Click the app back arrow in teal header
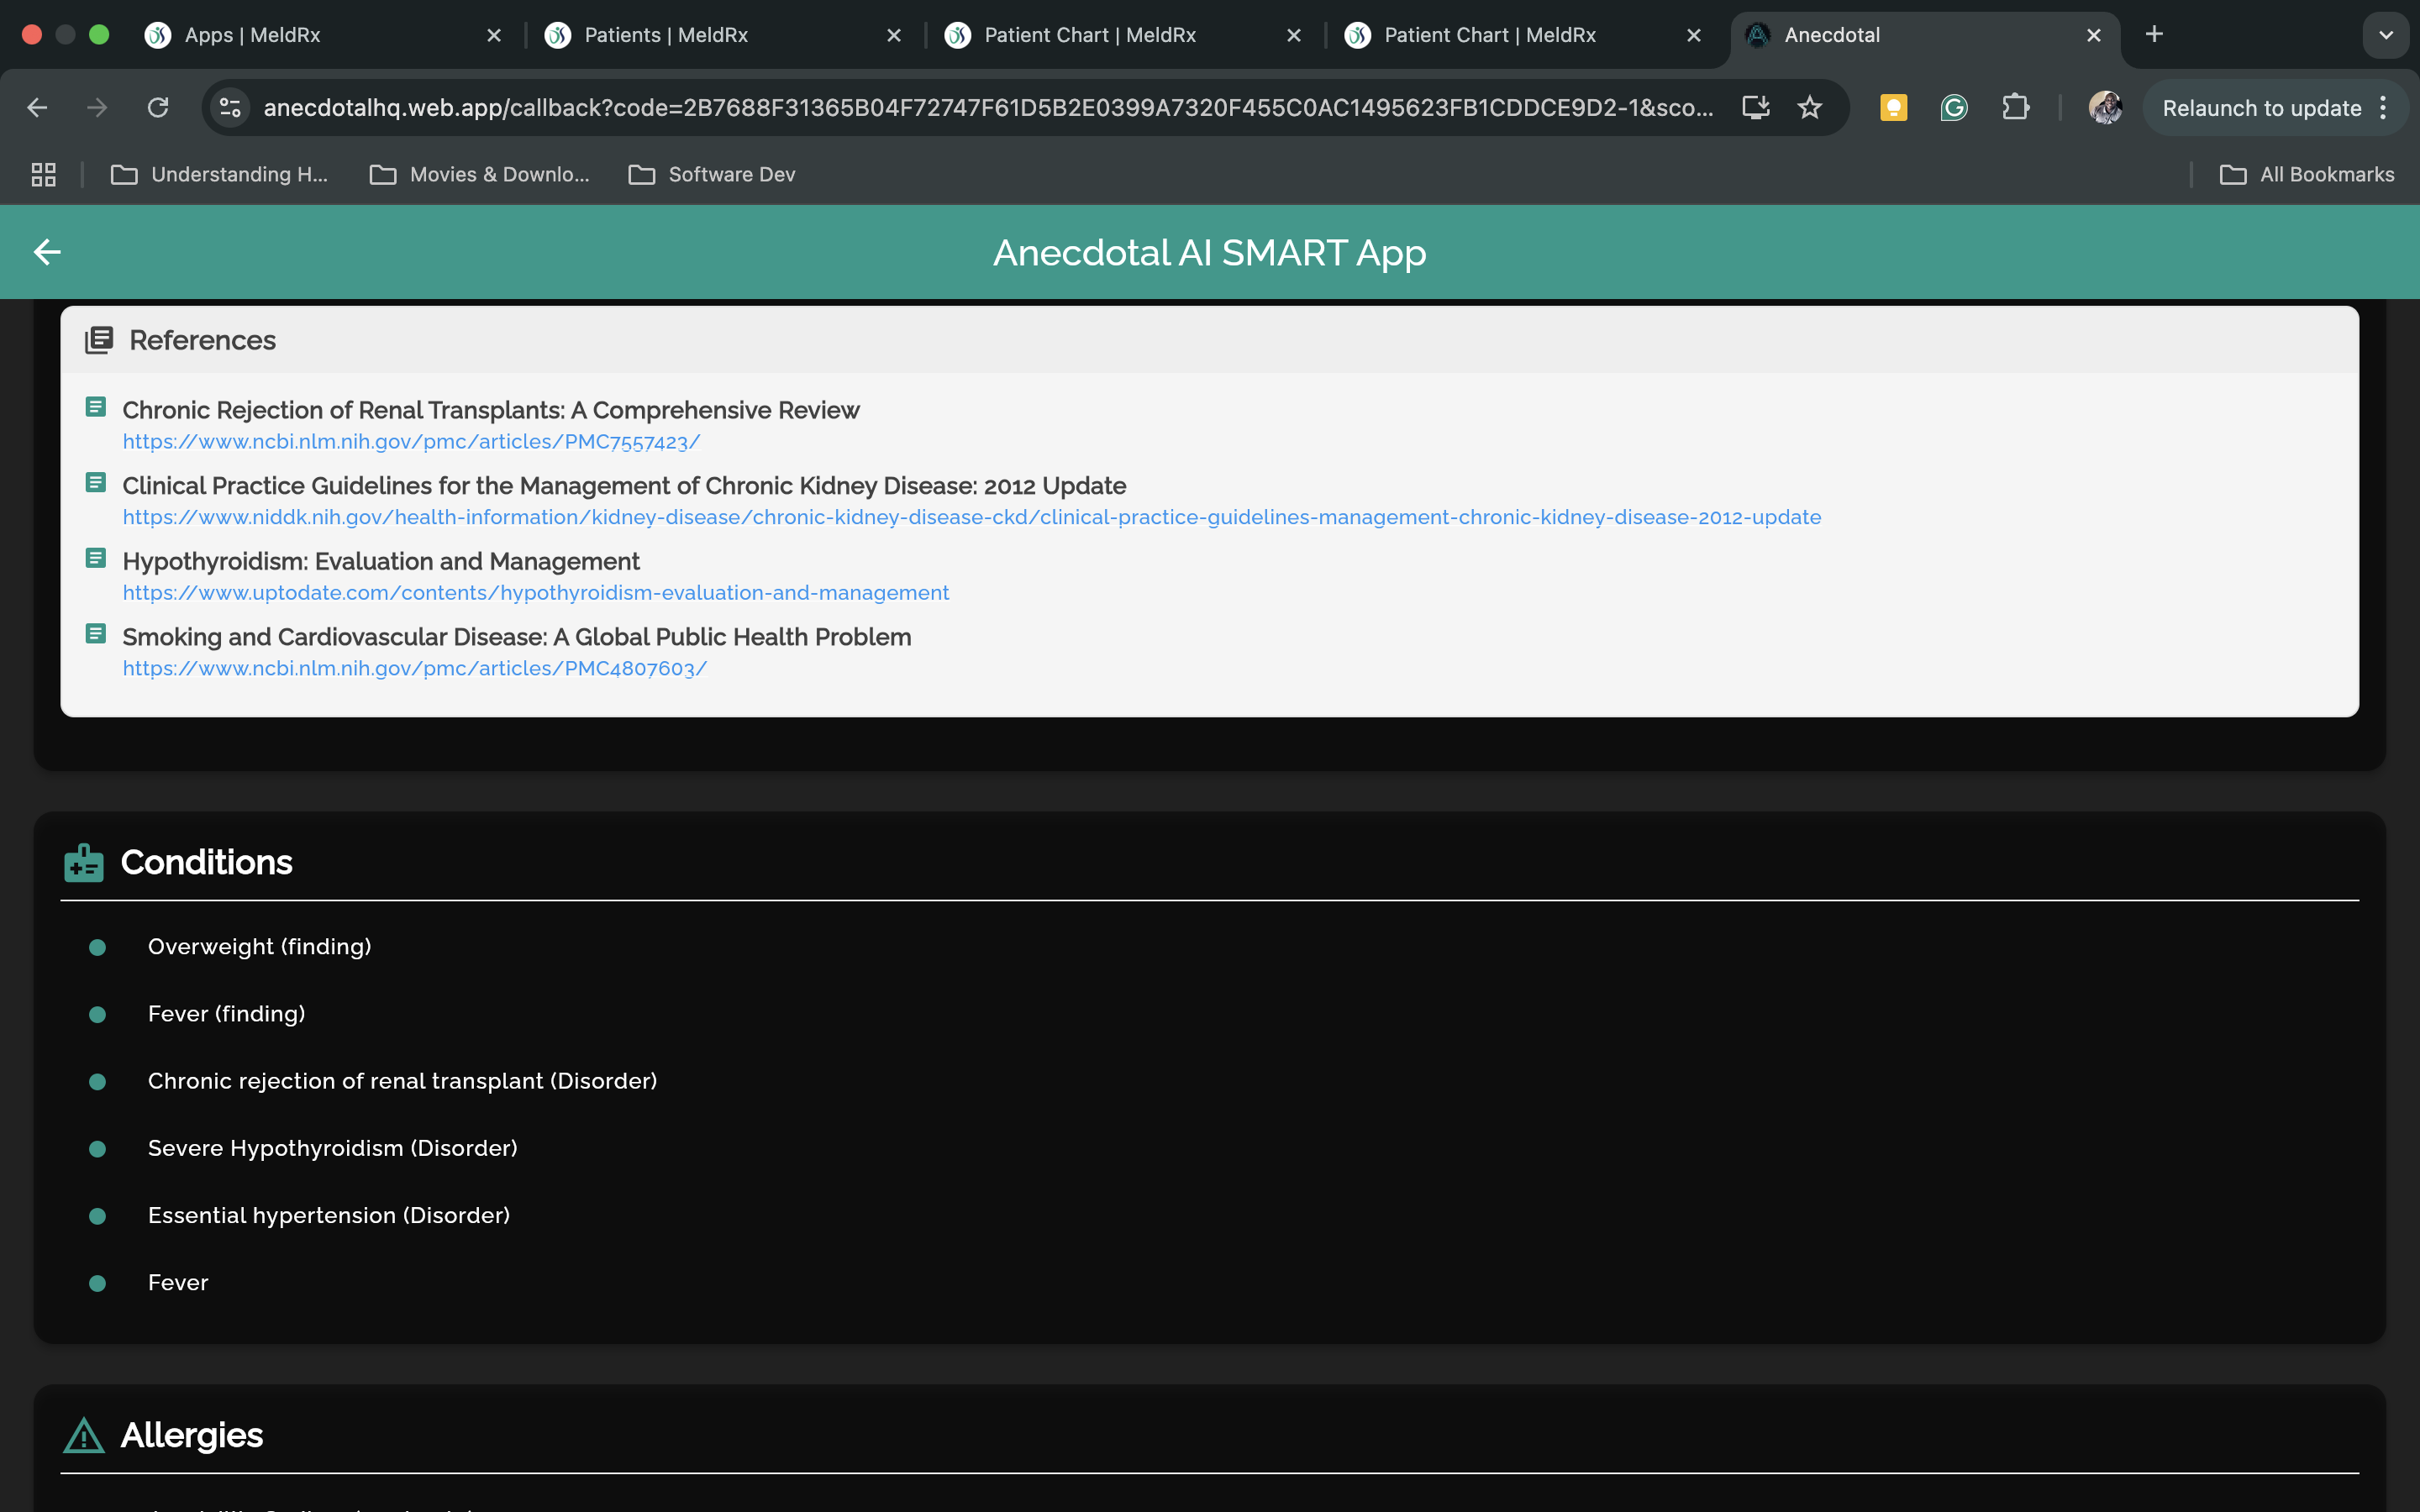Viewport: 2420px width, 1512px height. (x=47, y=252)
